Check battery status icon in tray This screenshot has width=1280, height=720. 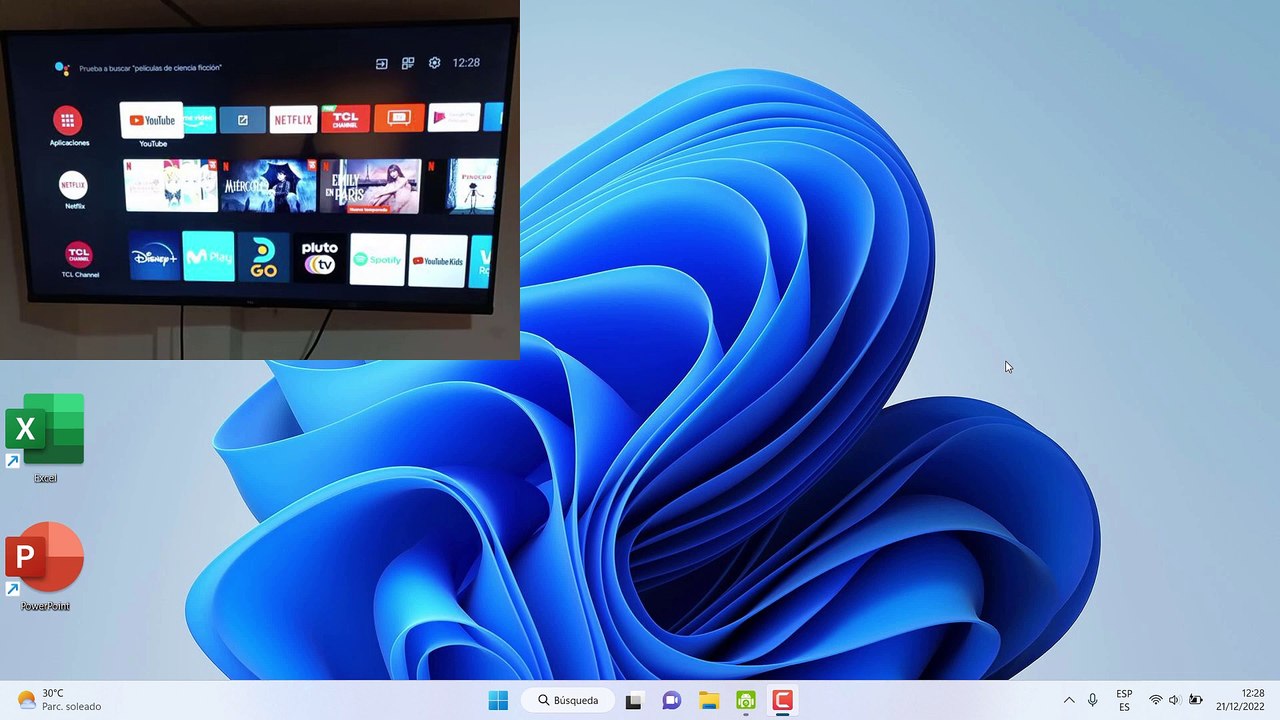tap(1195, 700)
